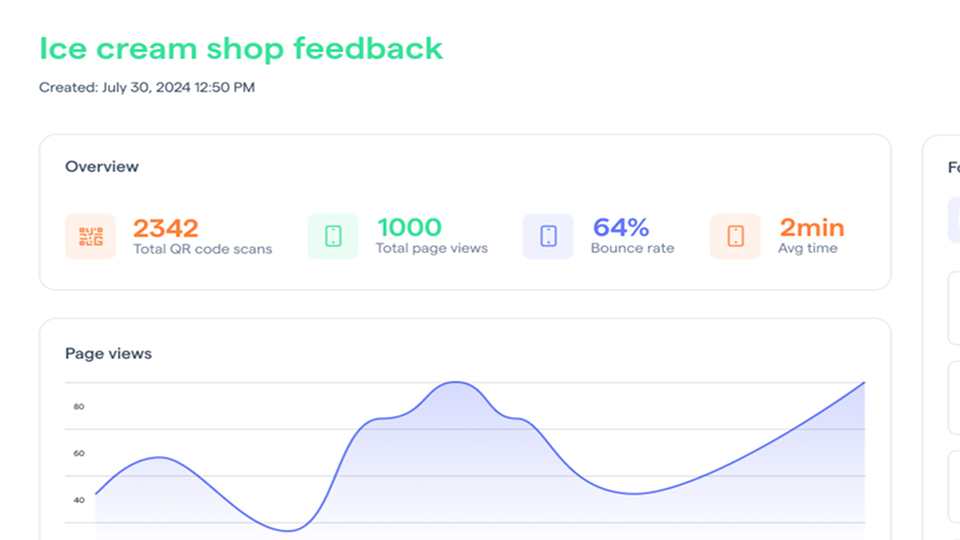Screen dimensions: 960x540
Task: Click the Ice cream shop feedback title
Action: pos(241,48)
